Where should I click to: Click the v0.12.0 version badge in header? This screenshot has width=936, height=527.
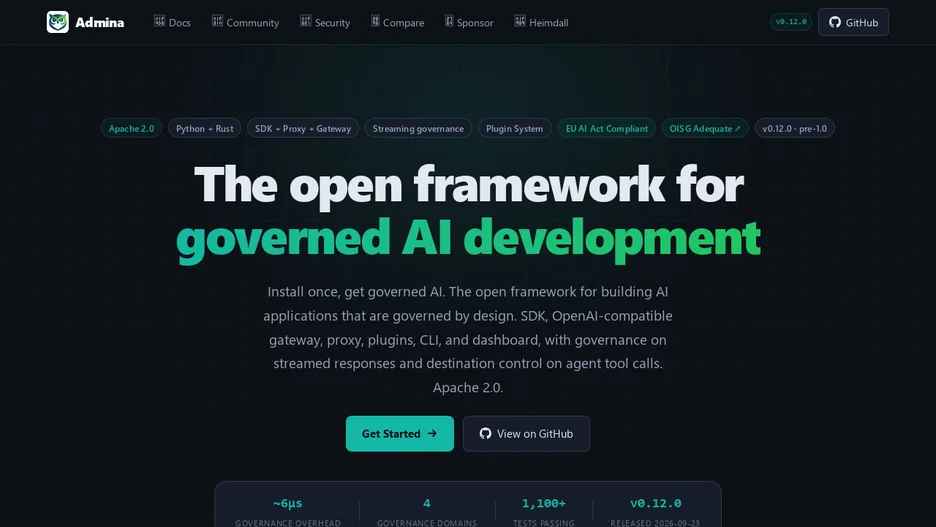point(790,21)
